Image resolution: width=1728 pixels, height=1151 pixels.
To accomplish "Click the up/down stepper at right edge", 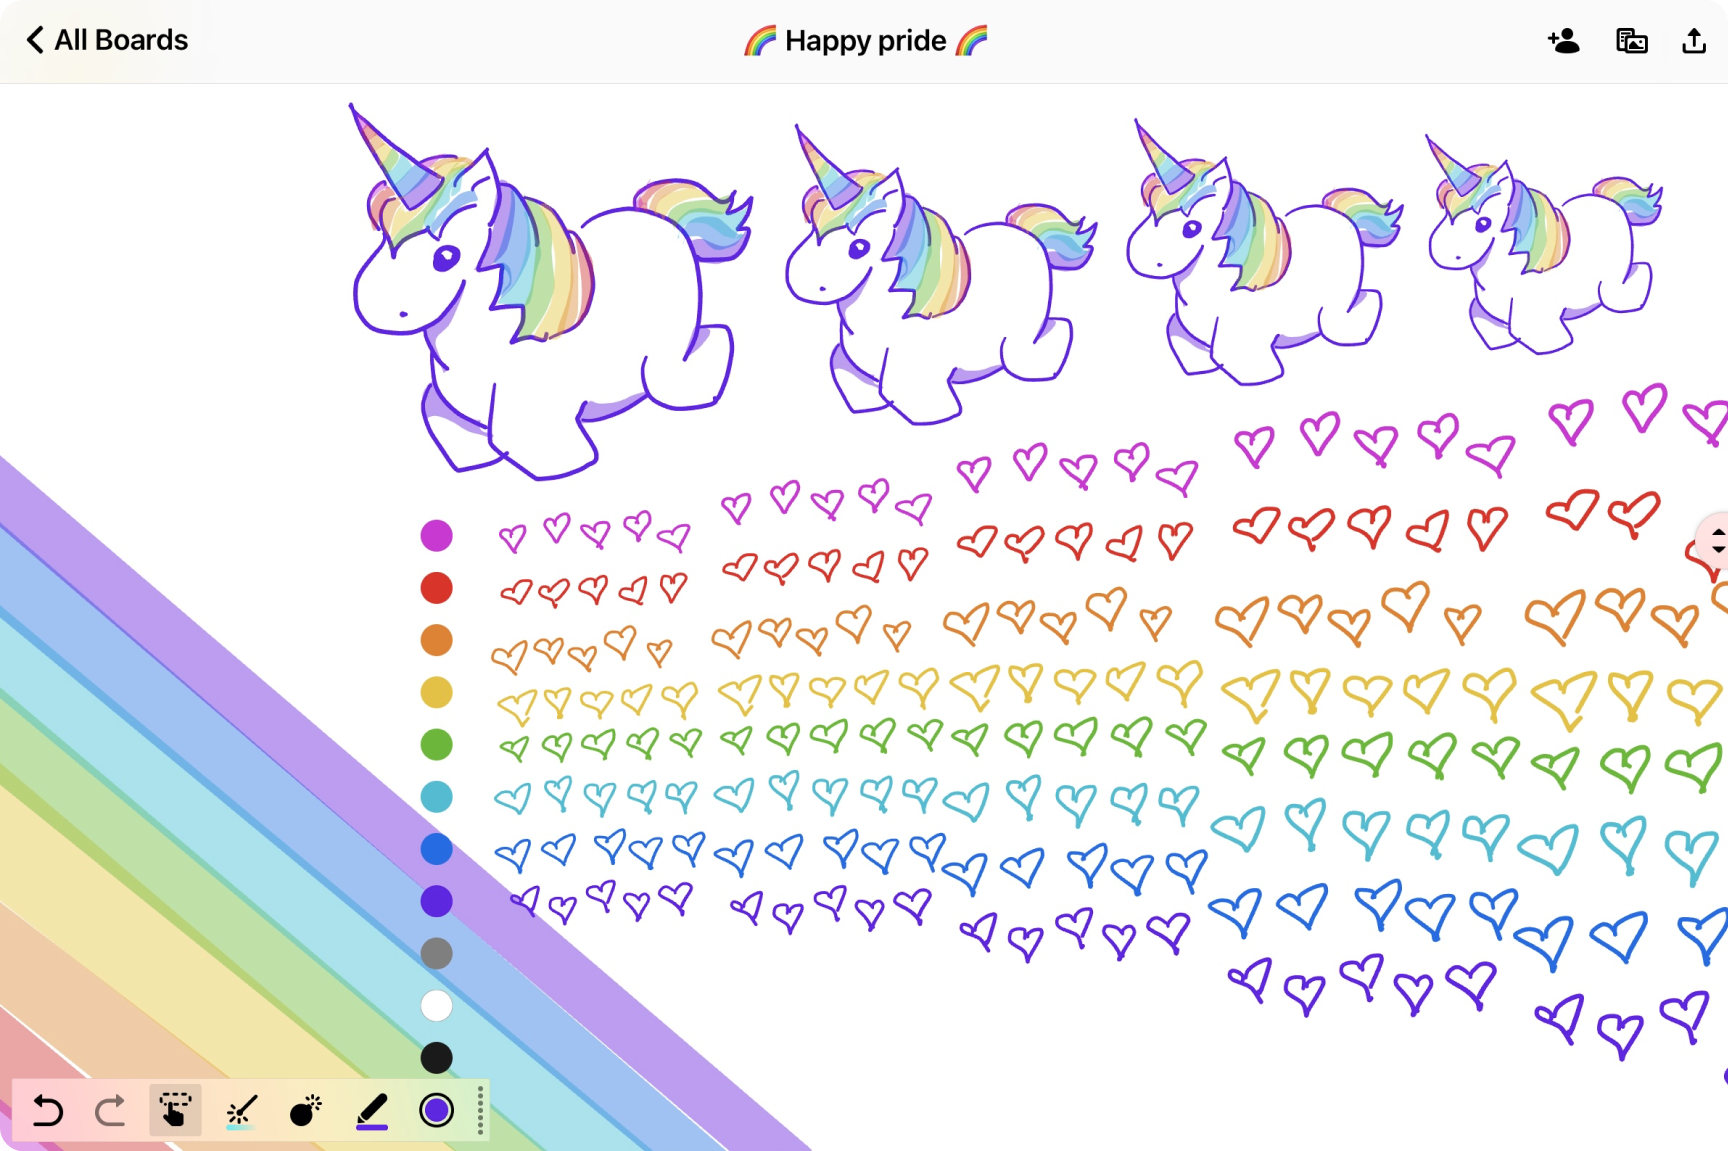I will 1716,540.
